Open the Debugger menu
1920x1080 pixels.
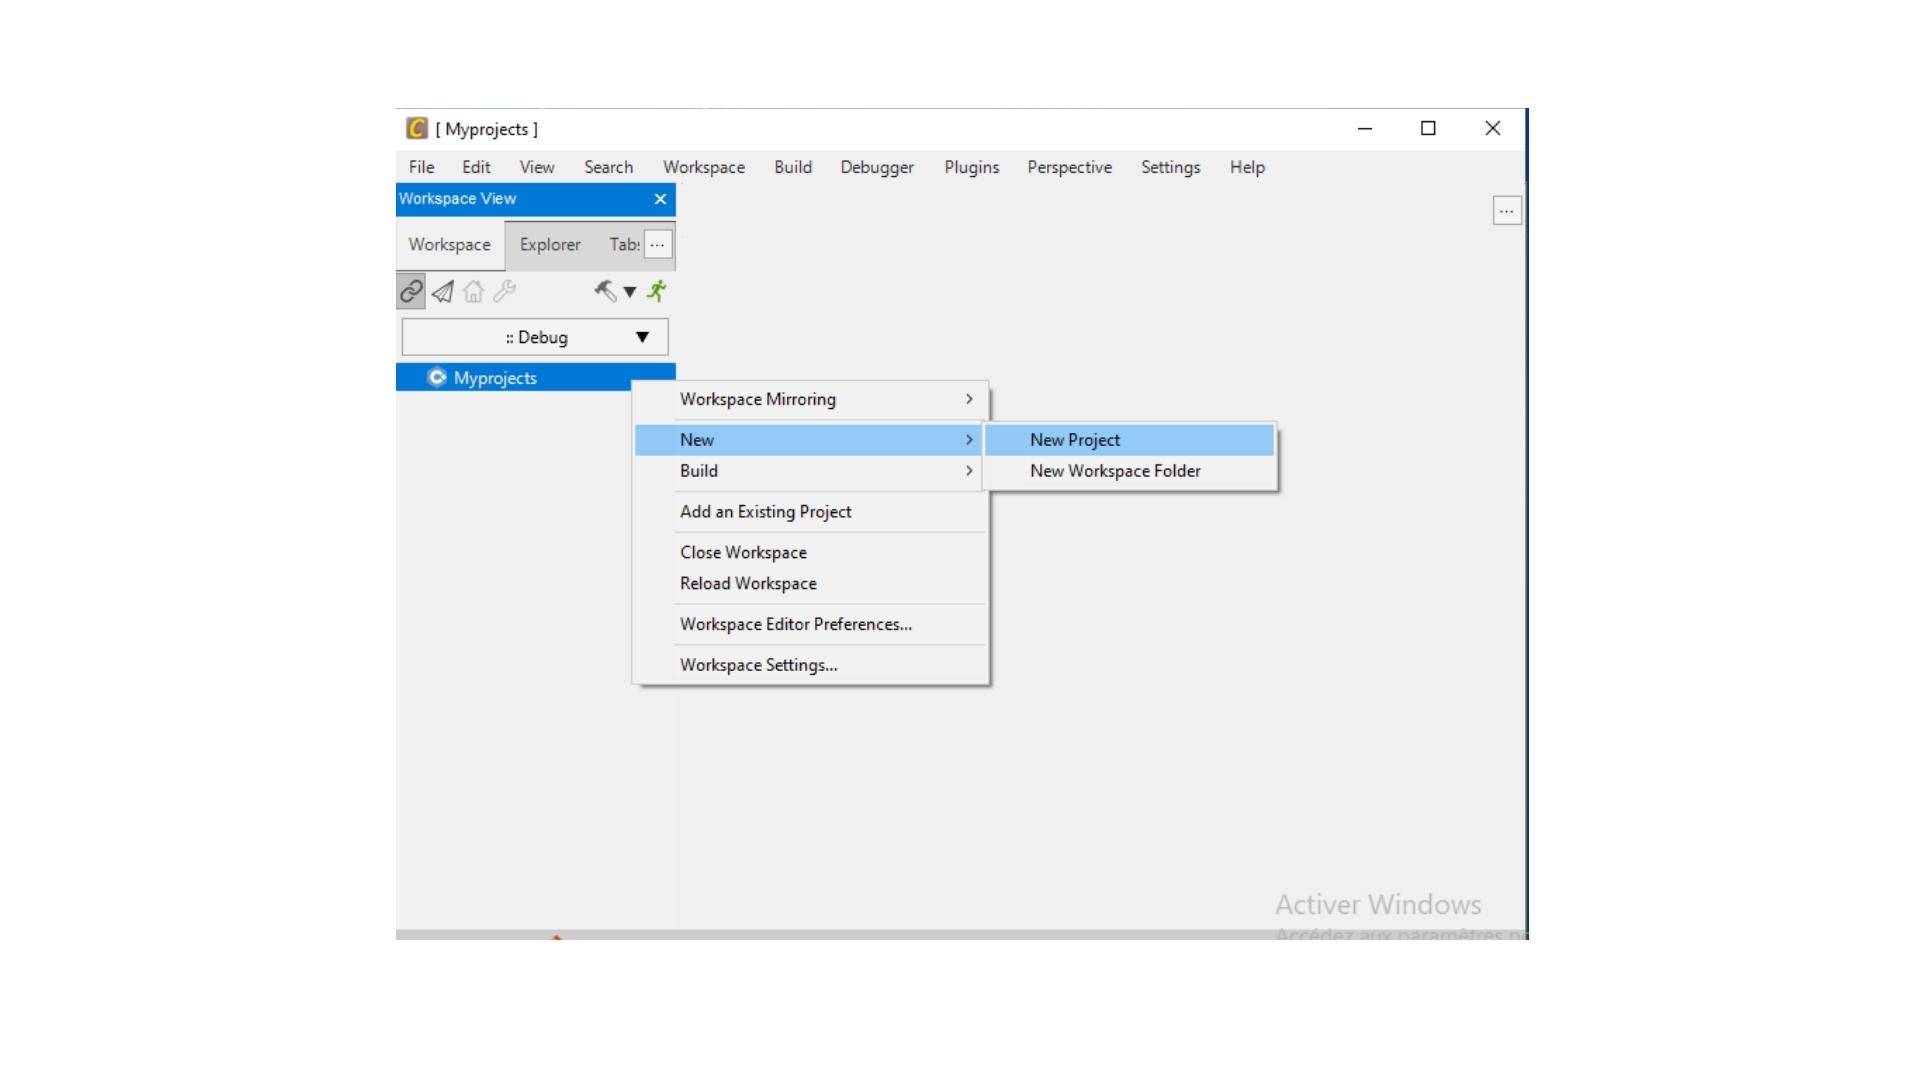(x=877, y=167)
